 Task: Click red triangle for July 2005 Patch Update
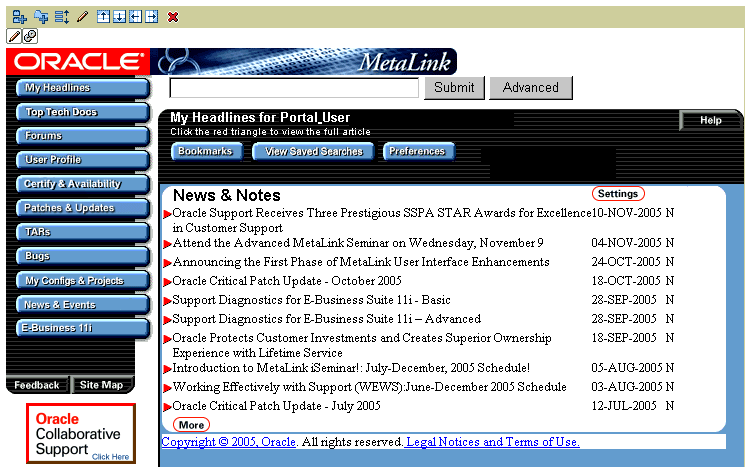[x=167, y=407]
